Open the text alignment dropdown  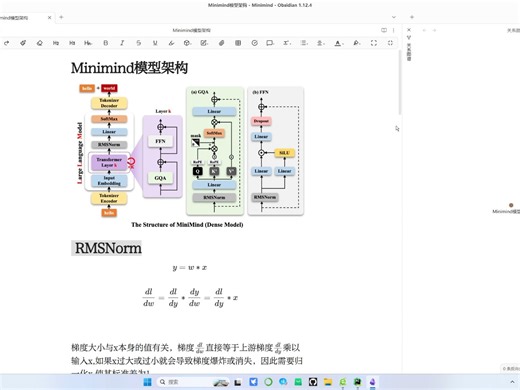point(320,43)
